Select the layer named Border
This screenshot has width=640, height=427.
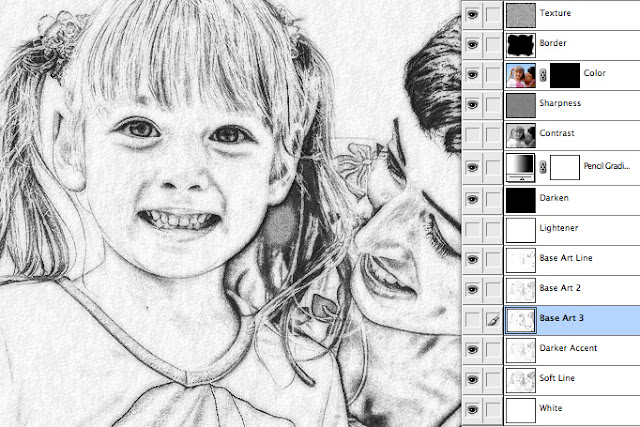click(553, 43)
